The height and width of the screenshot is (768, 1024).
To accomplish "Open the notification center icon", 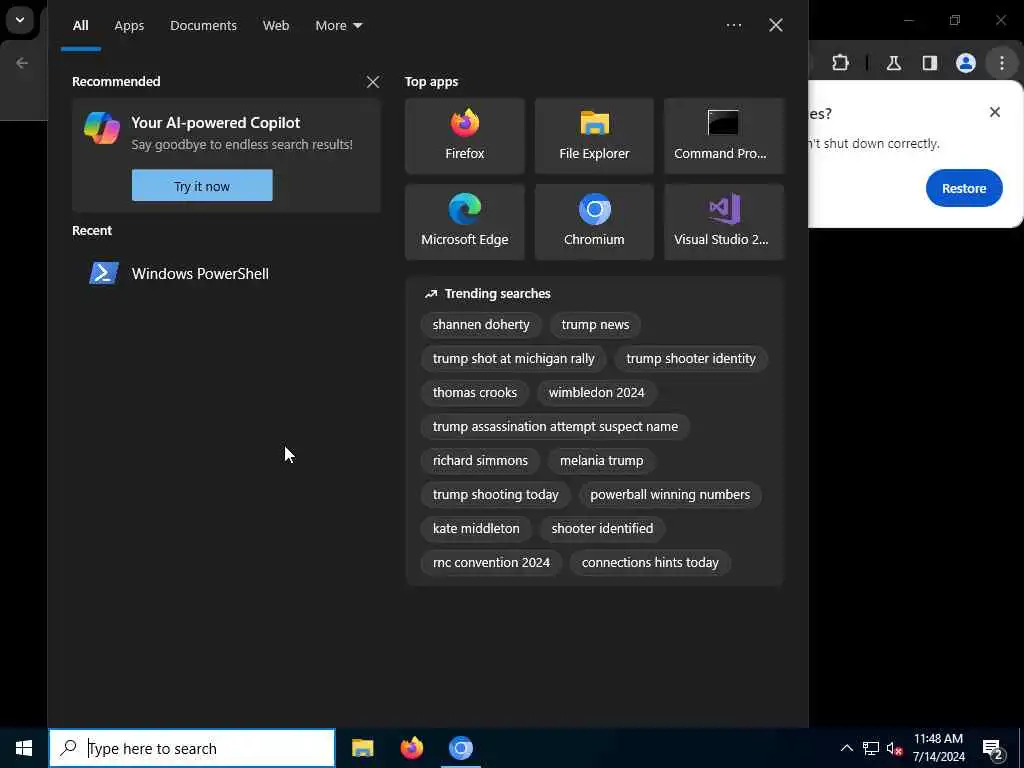I will pyautogui.click(x=993, y=748).
